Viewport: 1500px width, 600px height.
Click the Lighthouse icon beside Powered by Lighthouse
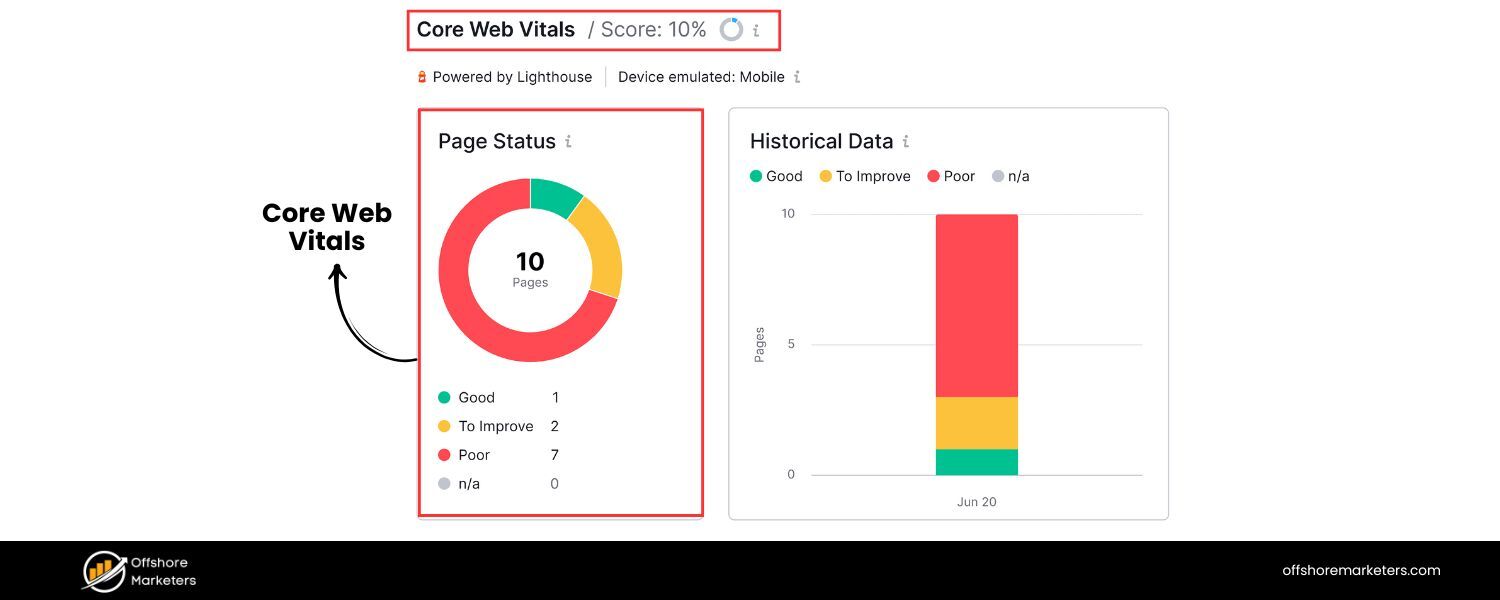click(x=424, y=76)
